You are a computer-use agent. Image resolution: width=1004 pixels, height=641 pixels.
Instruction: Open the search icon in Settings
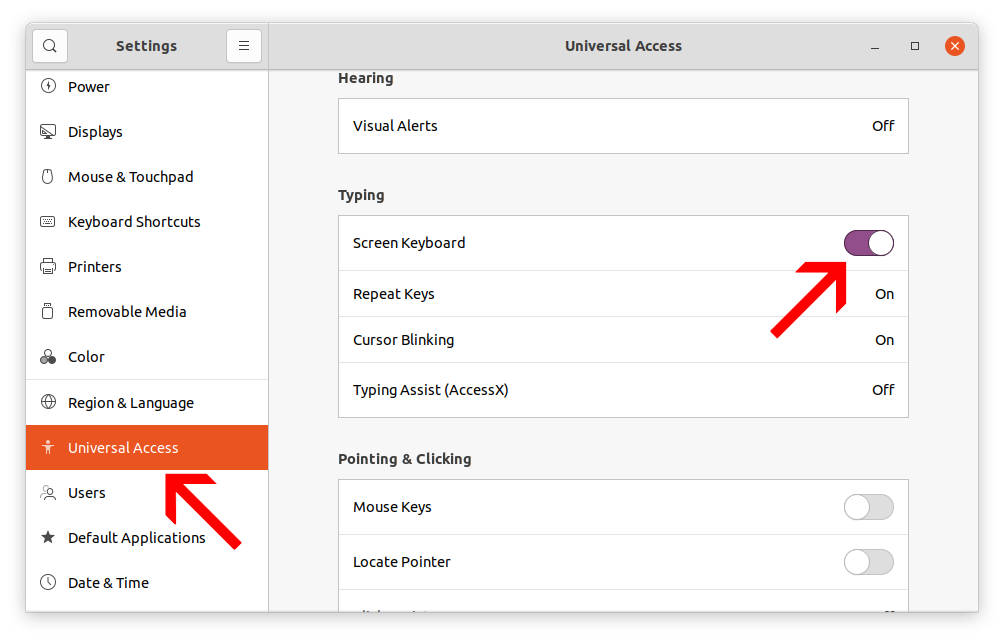coord(48,45)
